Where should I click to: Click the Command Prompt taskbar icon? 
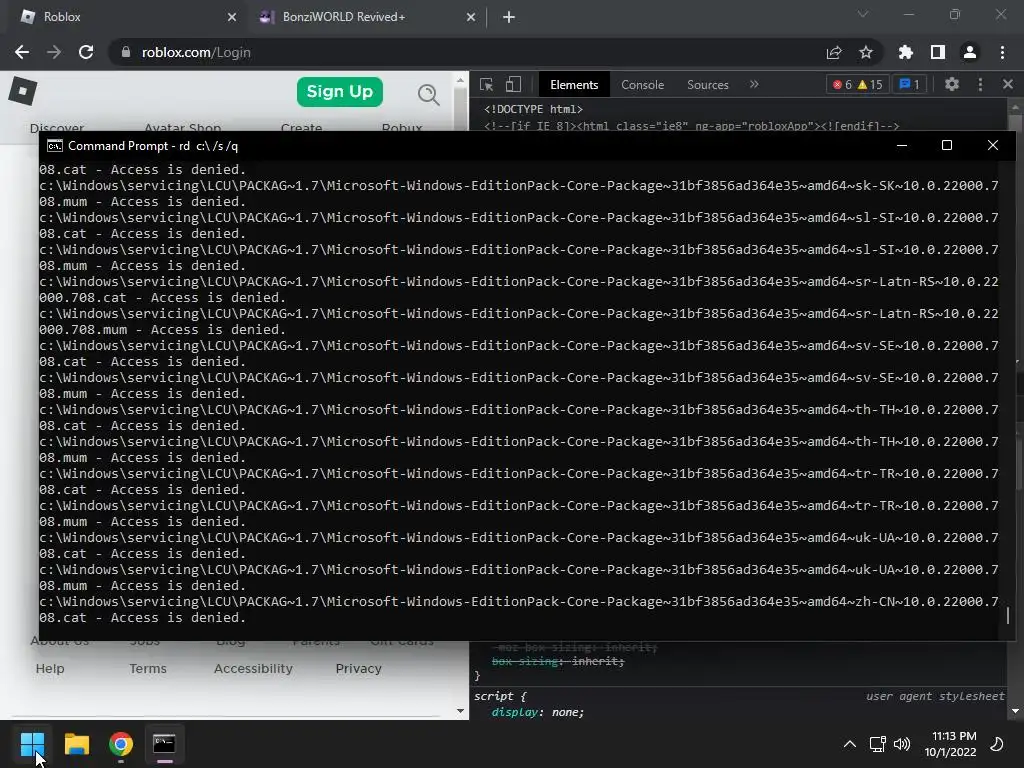[165, 744]
